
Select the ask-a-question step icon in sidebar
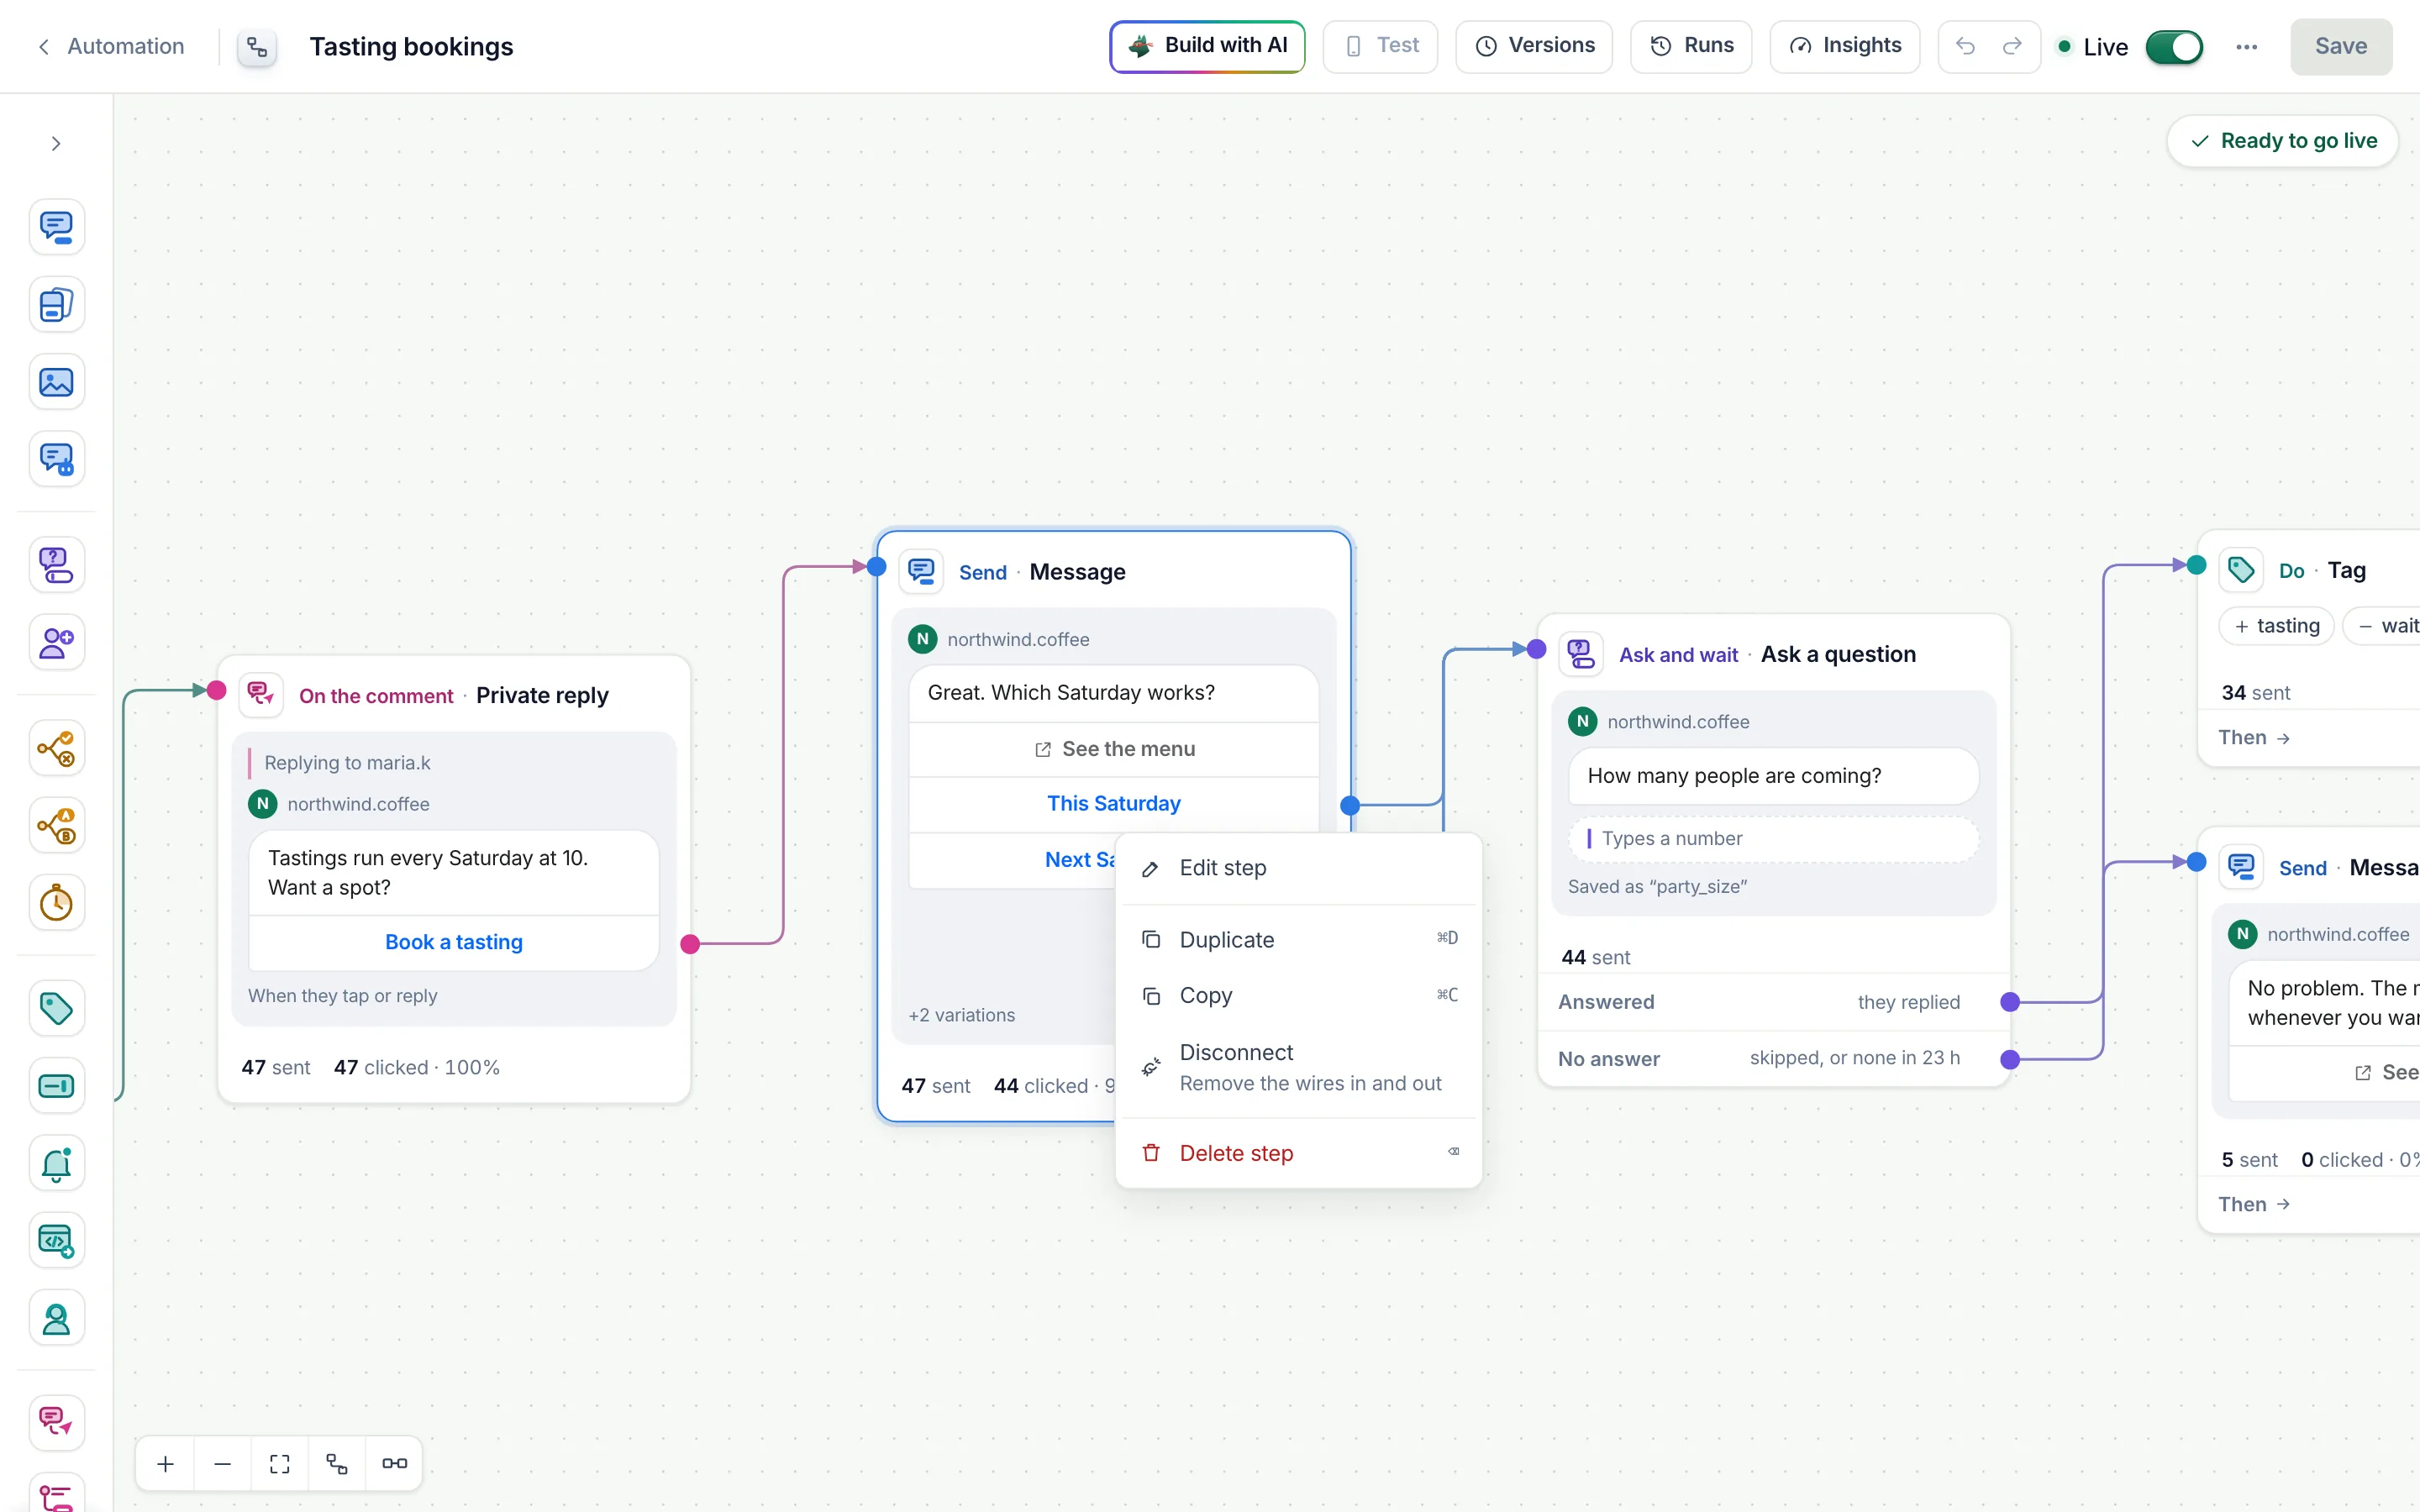[57, 565]
